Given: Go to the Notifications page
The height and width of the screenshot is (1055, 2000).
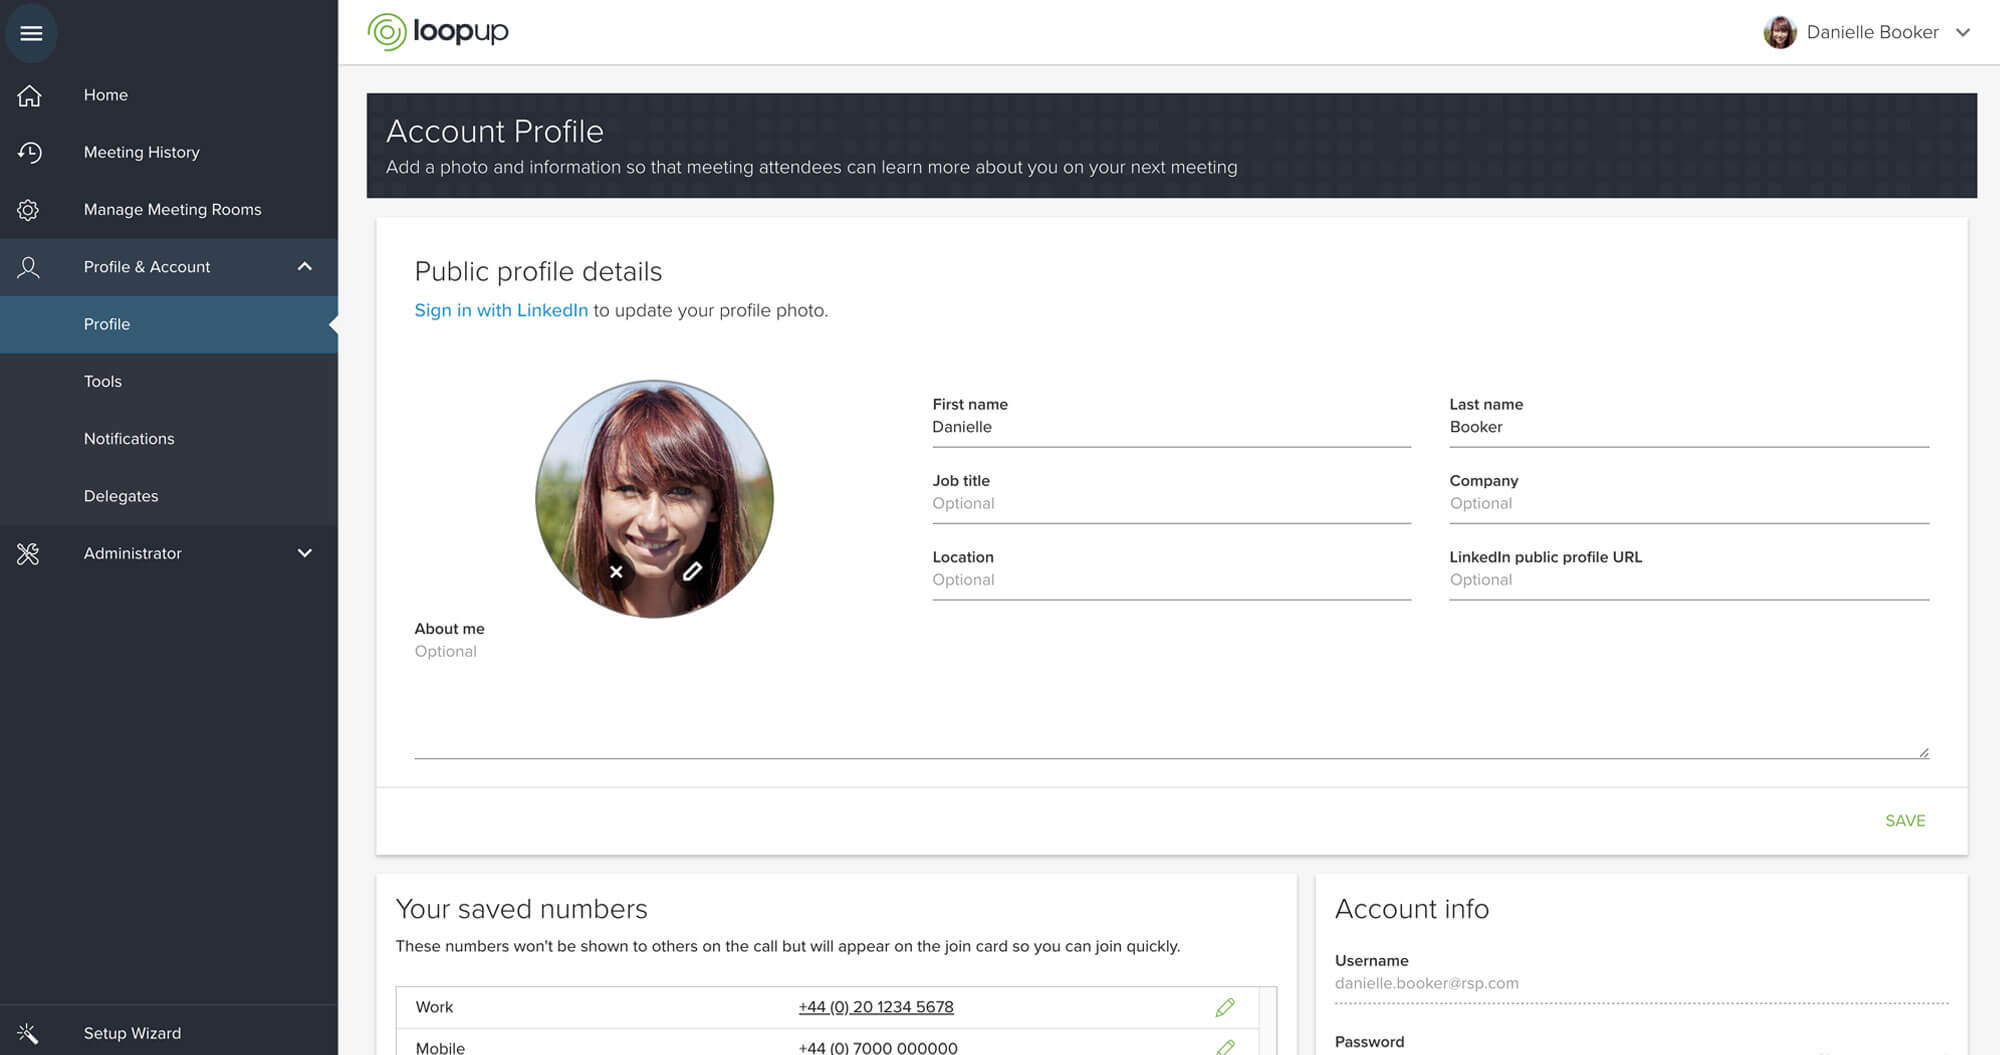Looking at the screenshot, I should pyautogui.click(x=128, y=438).
